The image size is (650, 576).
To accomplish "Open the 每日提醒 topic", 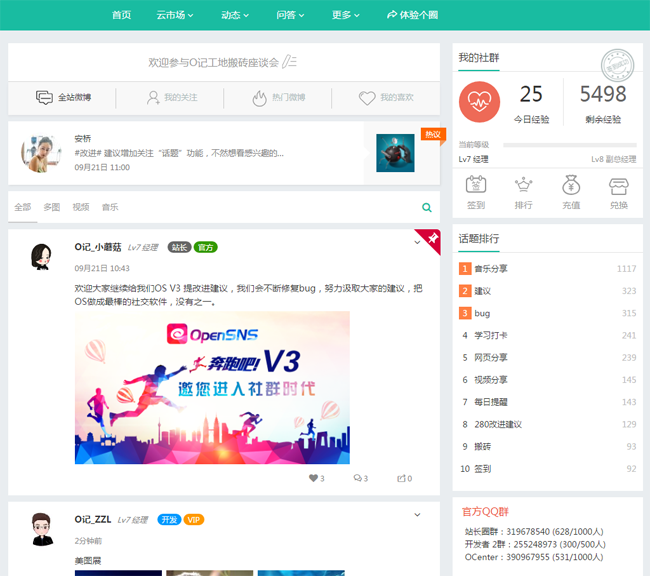I will click(x=491, y=402).
